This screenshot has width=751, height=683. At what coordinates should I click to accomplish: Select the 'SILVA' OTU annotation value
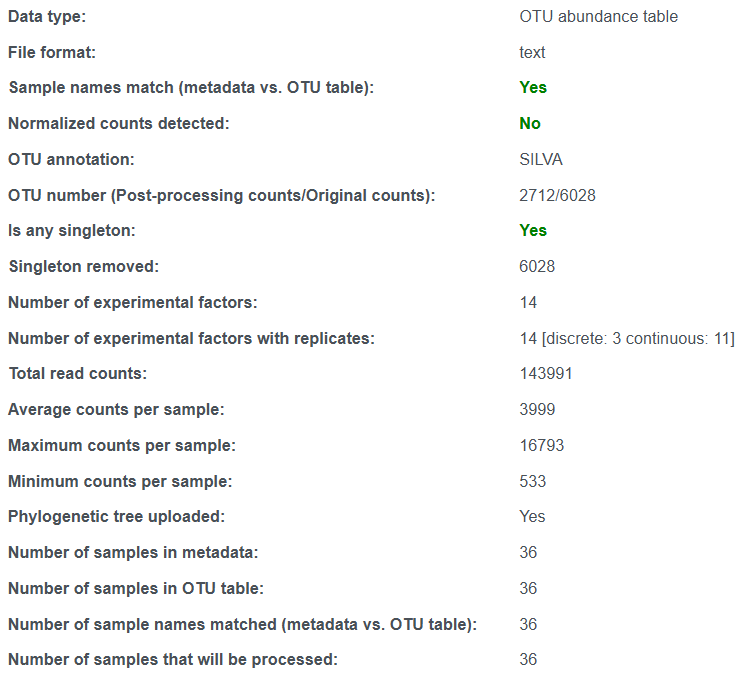(x=541, y=159)
